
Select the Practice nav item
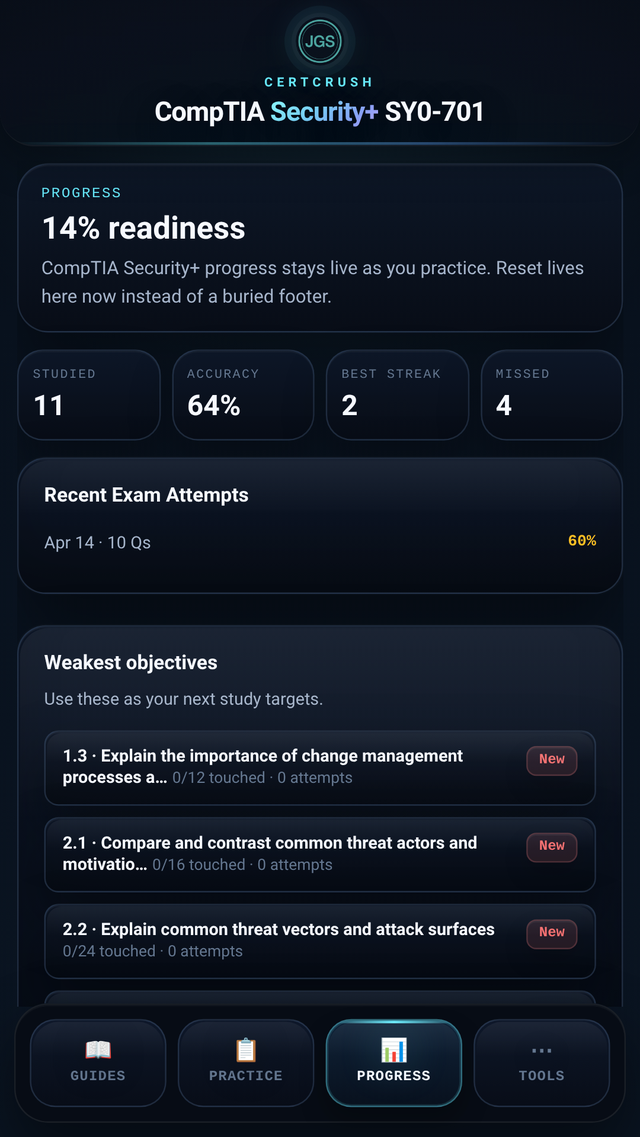pyautogui.click(x=245, y=1062)
